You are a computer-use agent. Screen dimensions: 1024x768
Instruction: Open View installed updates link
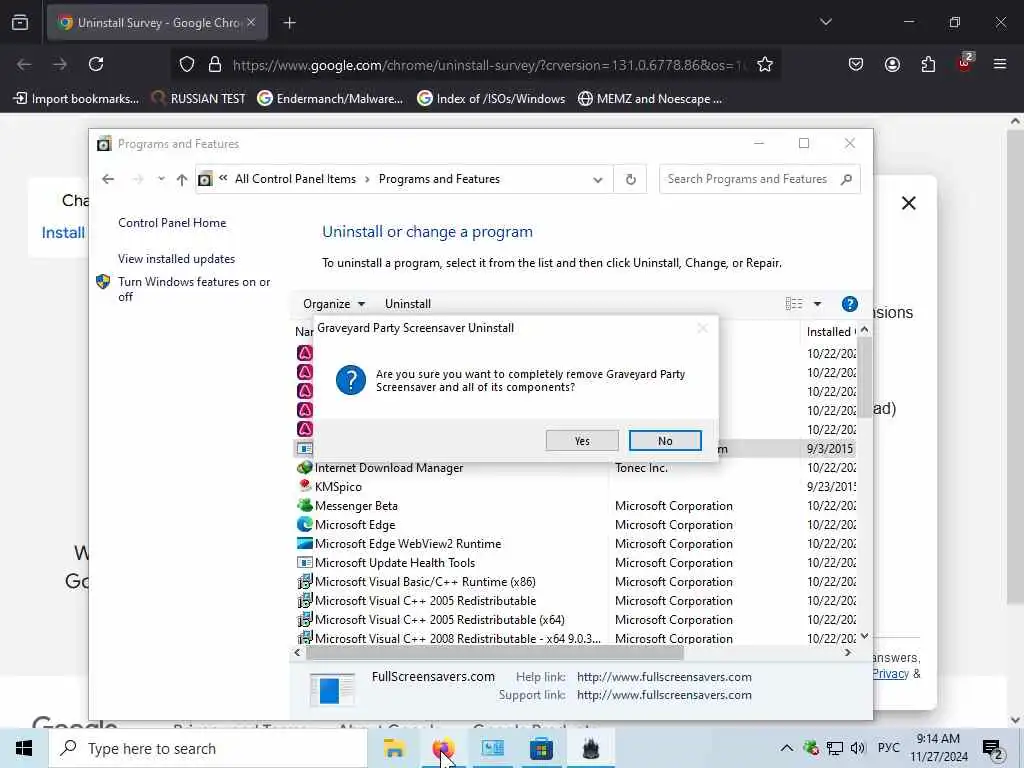(x=176, y=259)
